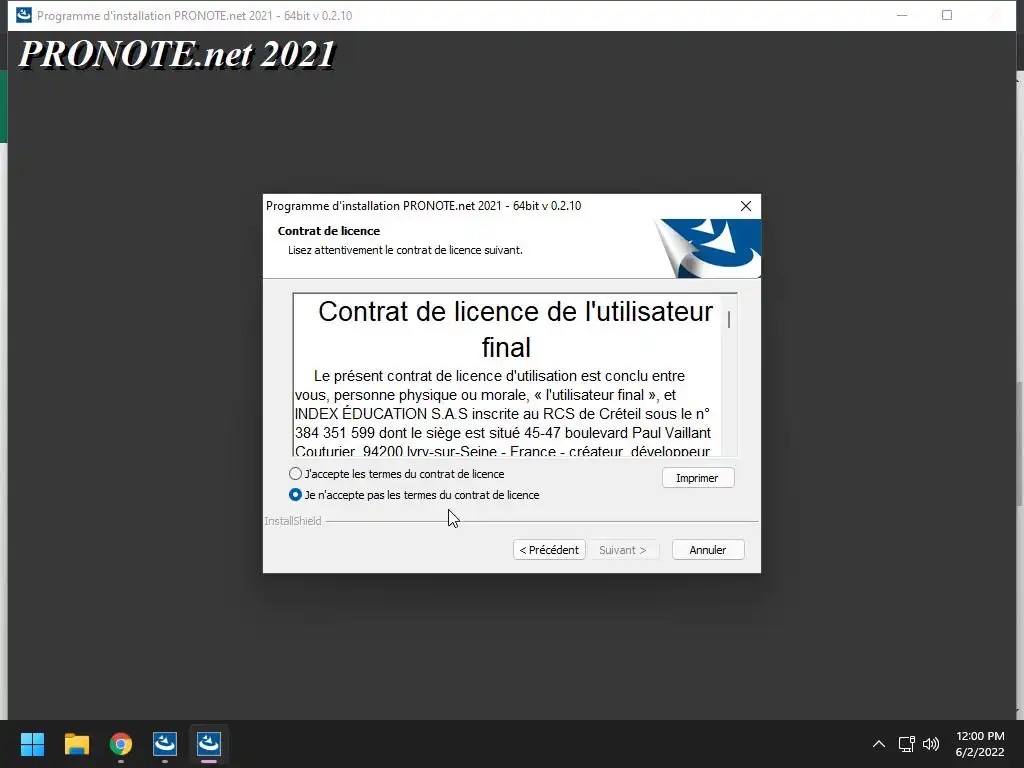Open Google Chrome from the taskbar

point(121,744)
